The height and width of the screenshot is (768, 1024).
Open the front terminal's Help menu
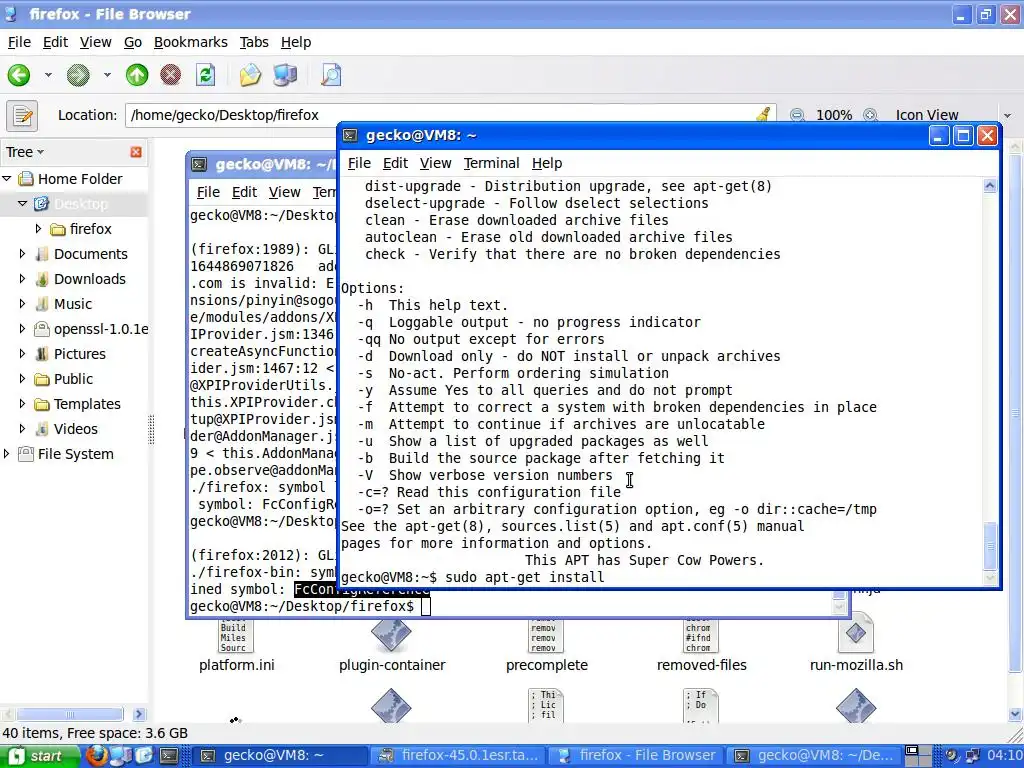547,163
